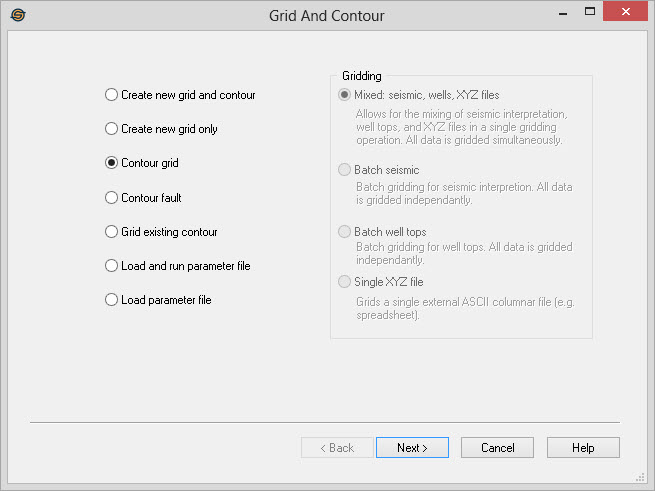
Task: Choose the 'Load parameter file' option
Action: point(112,300)
